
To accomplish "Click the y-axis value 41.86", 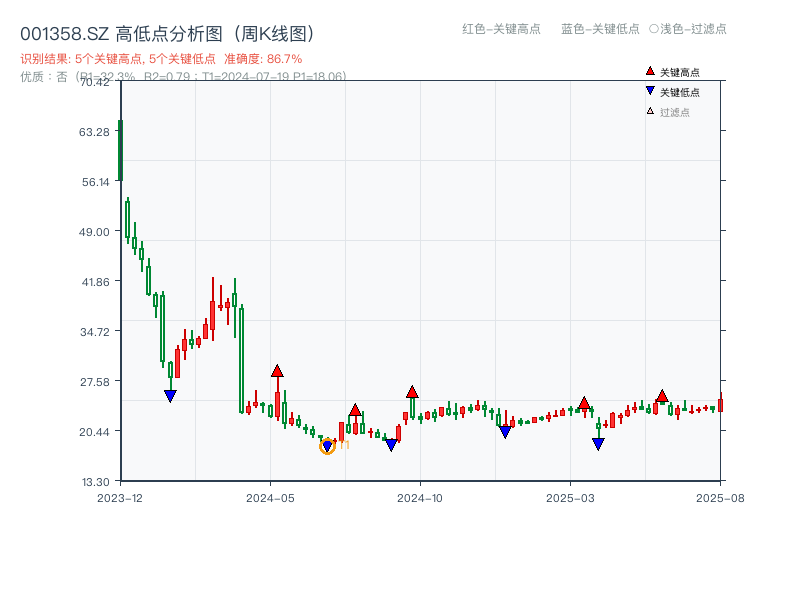I will [x=95, y=282].
